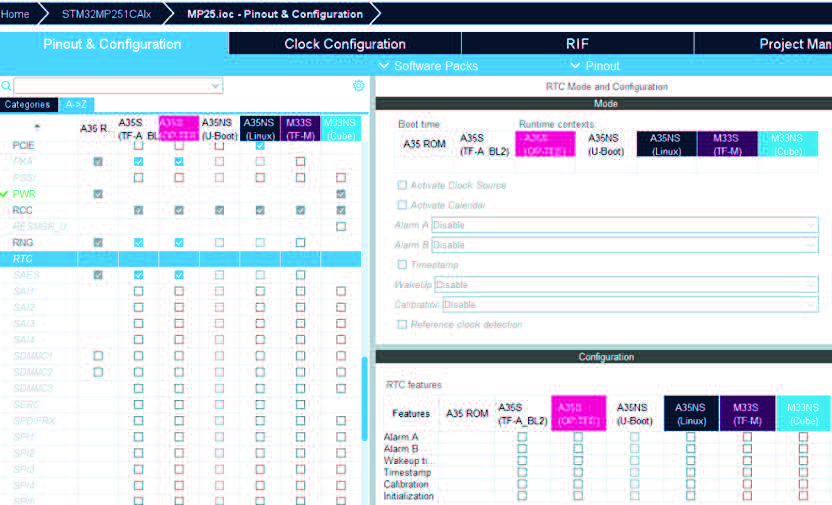Open the RIF tab

coord(577,44)
